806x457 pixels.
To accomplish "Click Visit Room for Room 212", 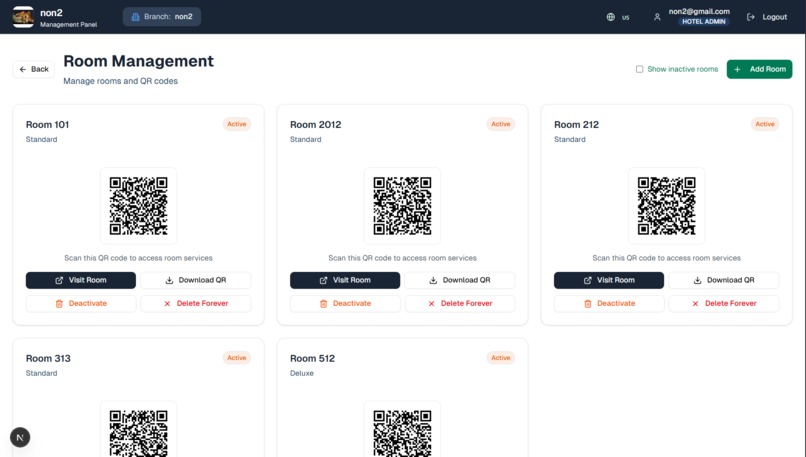I will point(609,280).
